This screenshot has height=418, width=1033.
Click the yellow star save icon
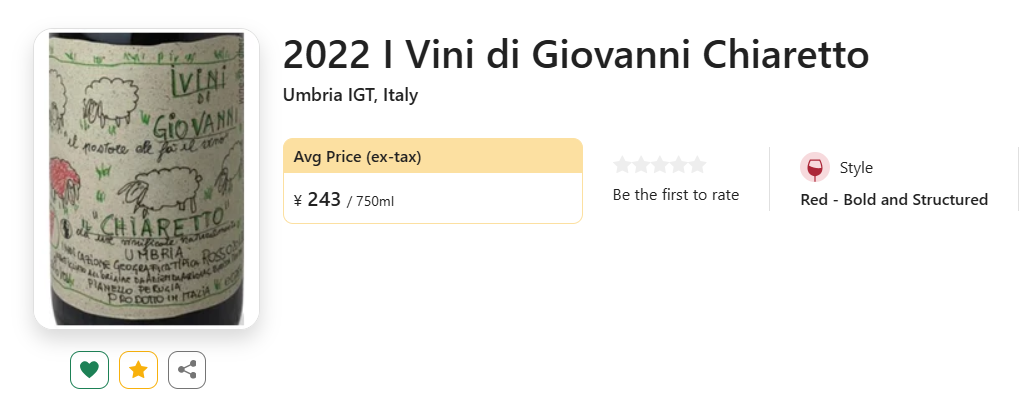[138, 370]
